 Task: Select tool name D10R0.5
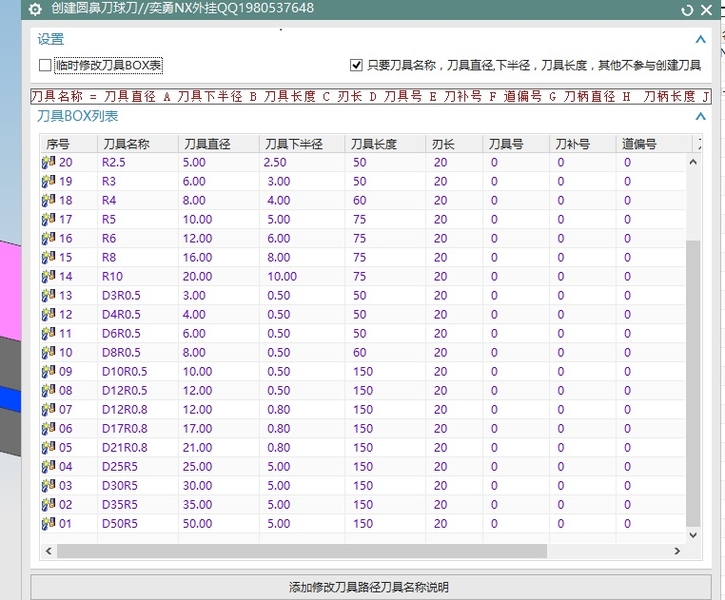(x=125, y=371)
